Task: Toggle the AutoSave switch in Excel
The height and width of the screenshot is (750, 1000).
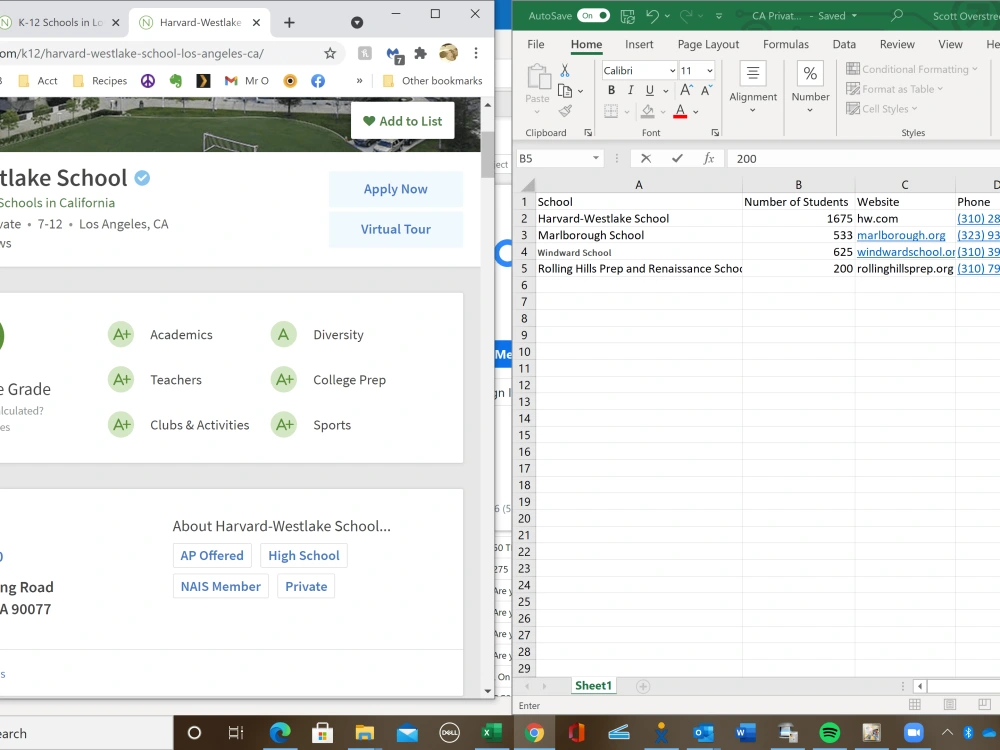Action: pyautogui.click(x=593, y=16)
